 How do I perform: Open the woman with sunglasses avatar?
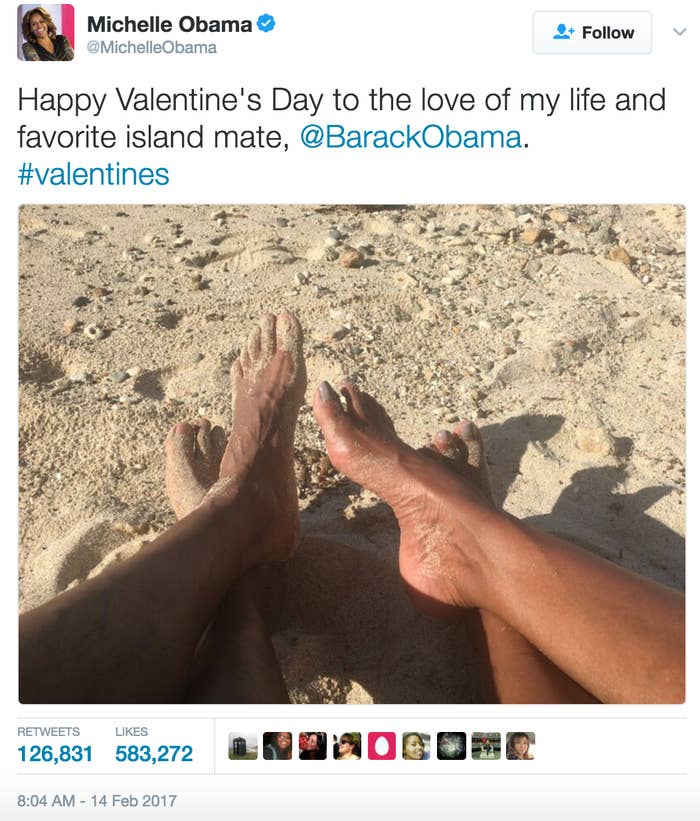[347, 746]
